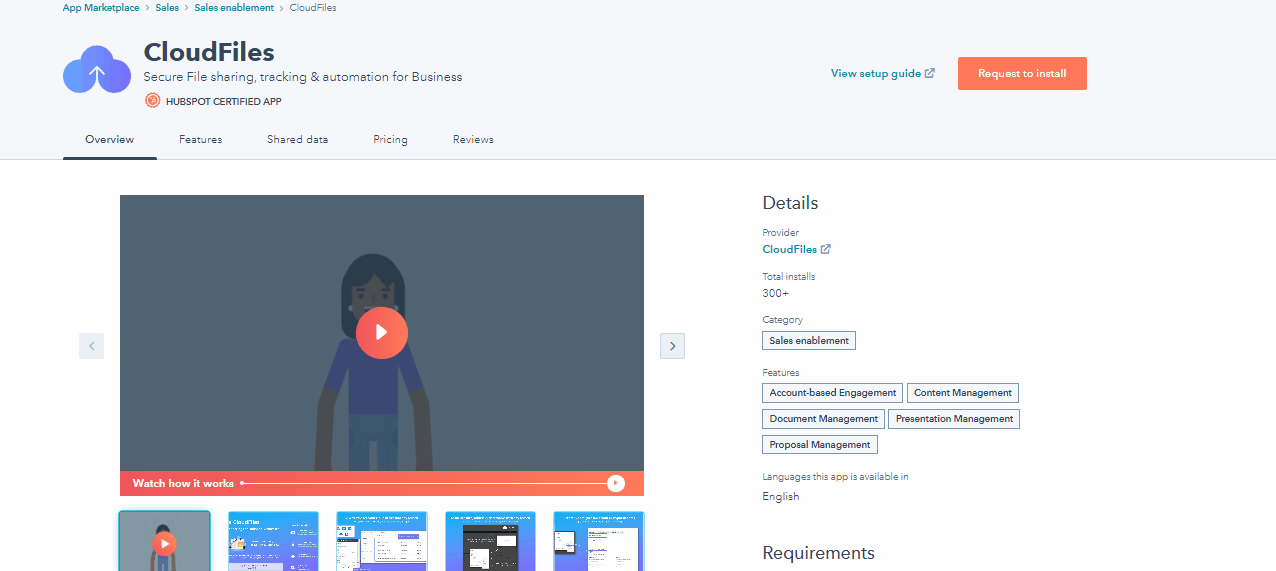Screen dimensions: 1276x571
Task: Select Content Management feature tag
Action: pyautogui.click(x=963, y=393)
